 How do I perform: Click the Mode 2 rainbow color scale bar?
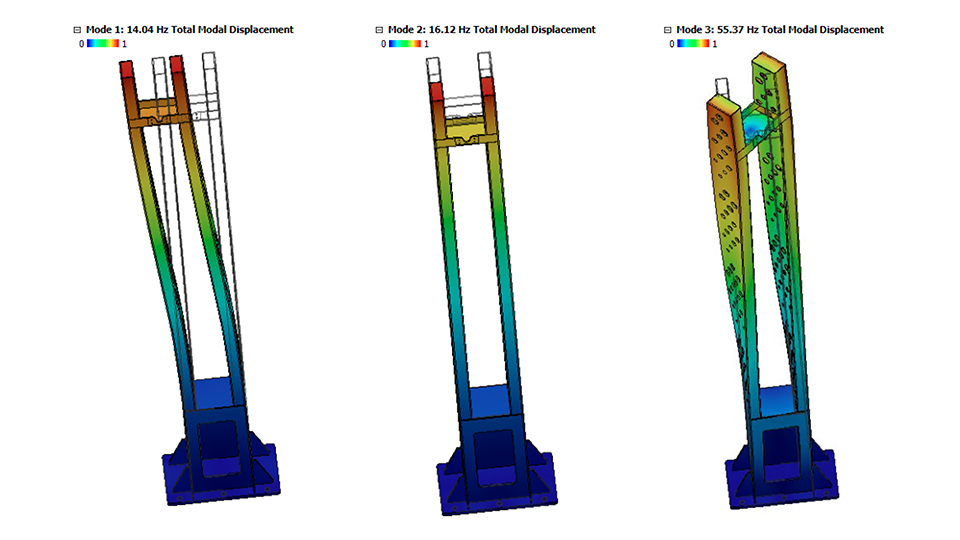tap(405, 44)
